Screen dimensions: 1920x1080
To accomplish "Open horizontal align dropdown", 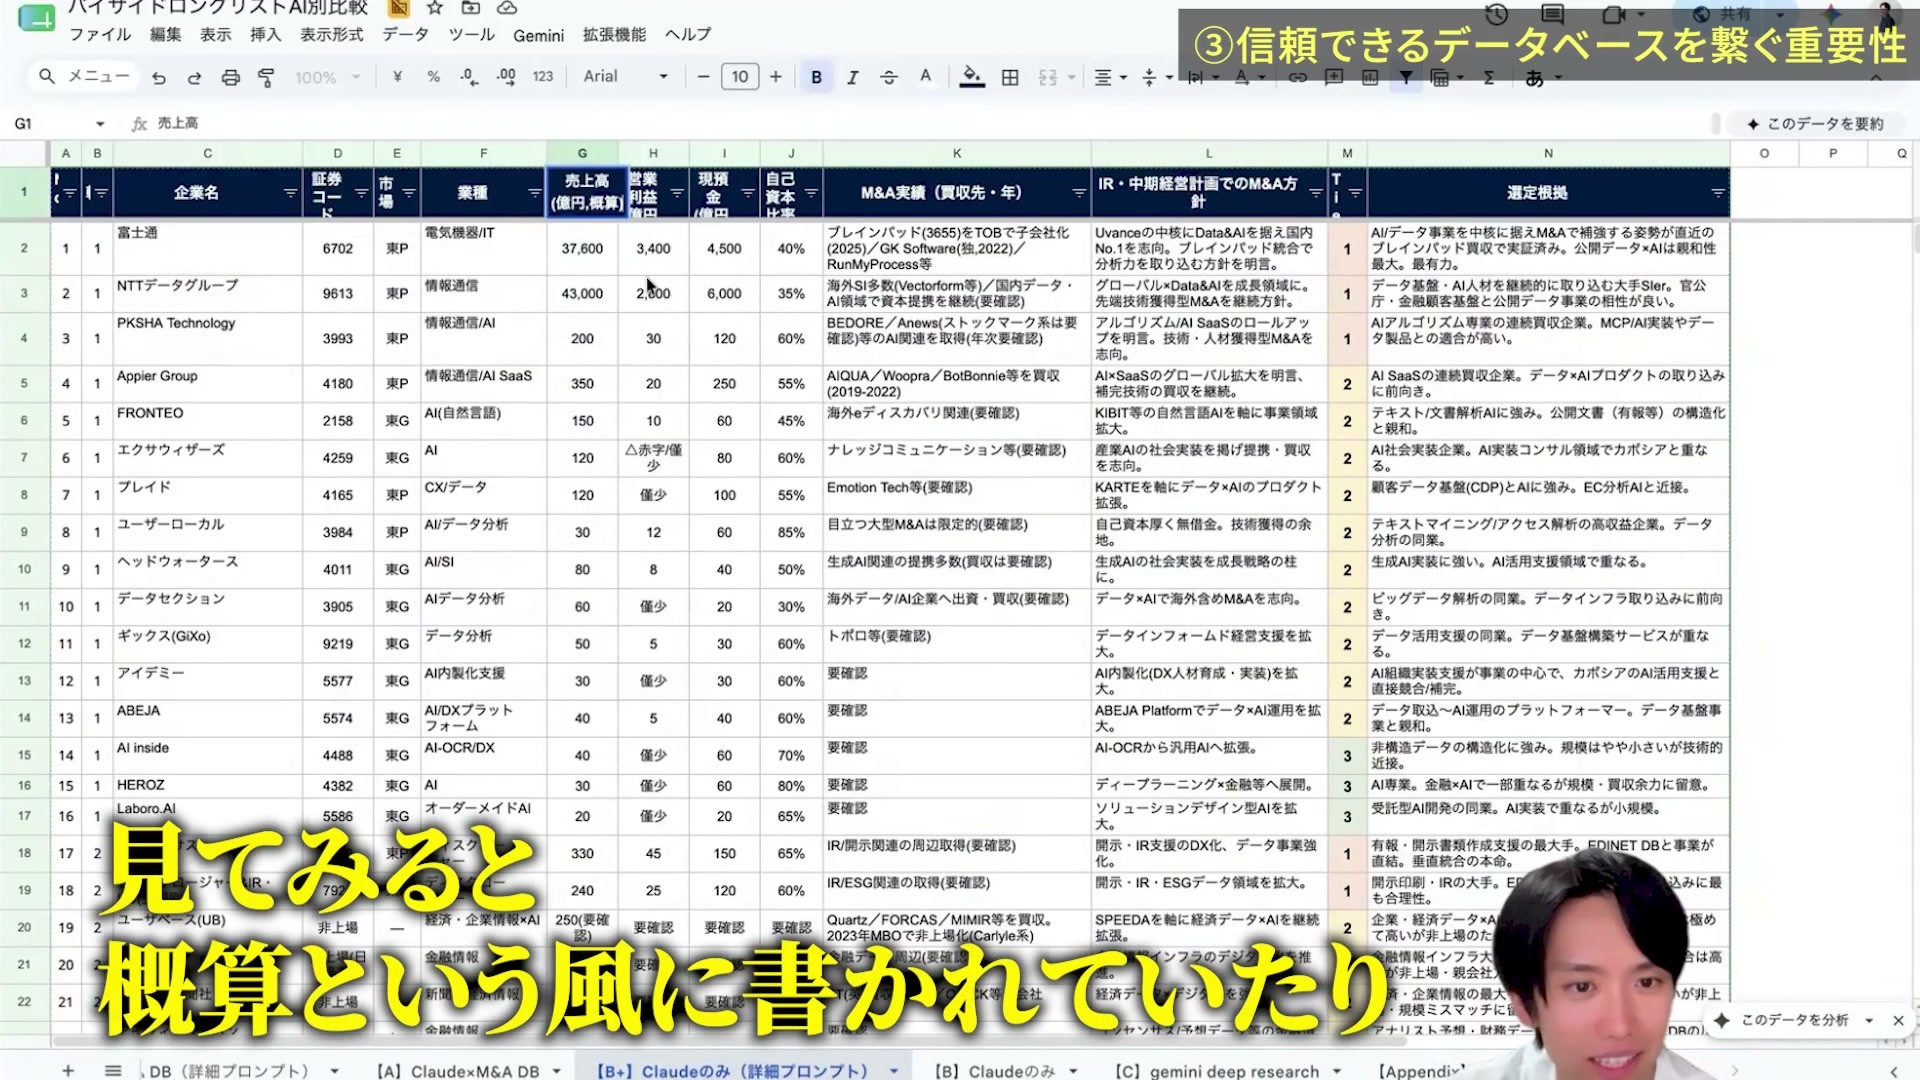I will (x=1110, y=77).
